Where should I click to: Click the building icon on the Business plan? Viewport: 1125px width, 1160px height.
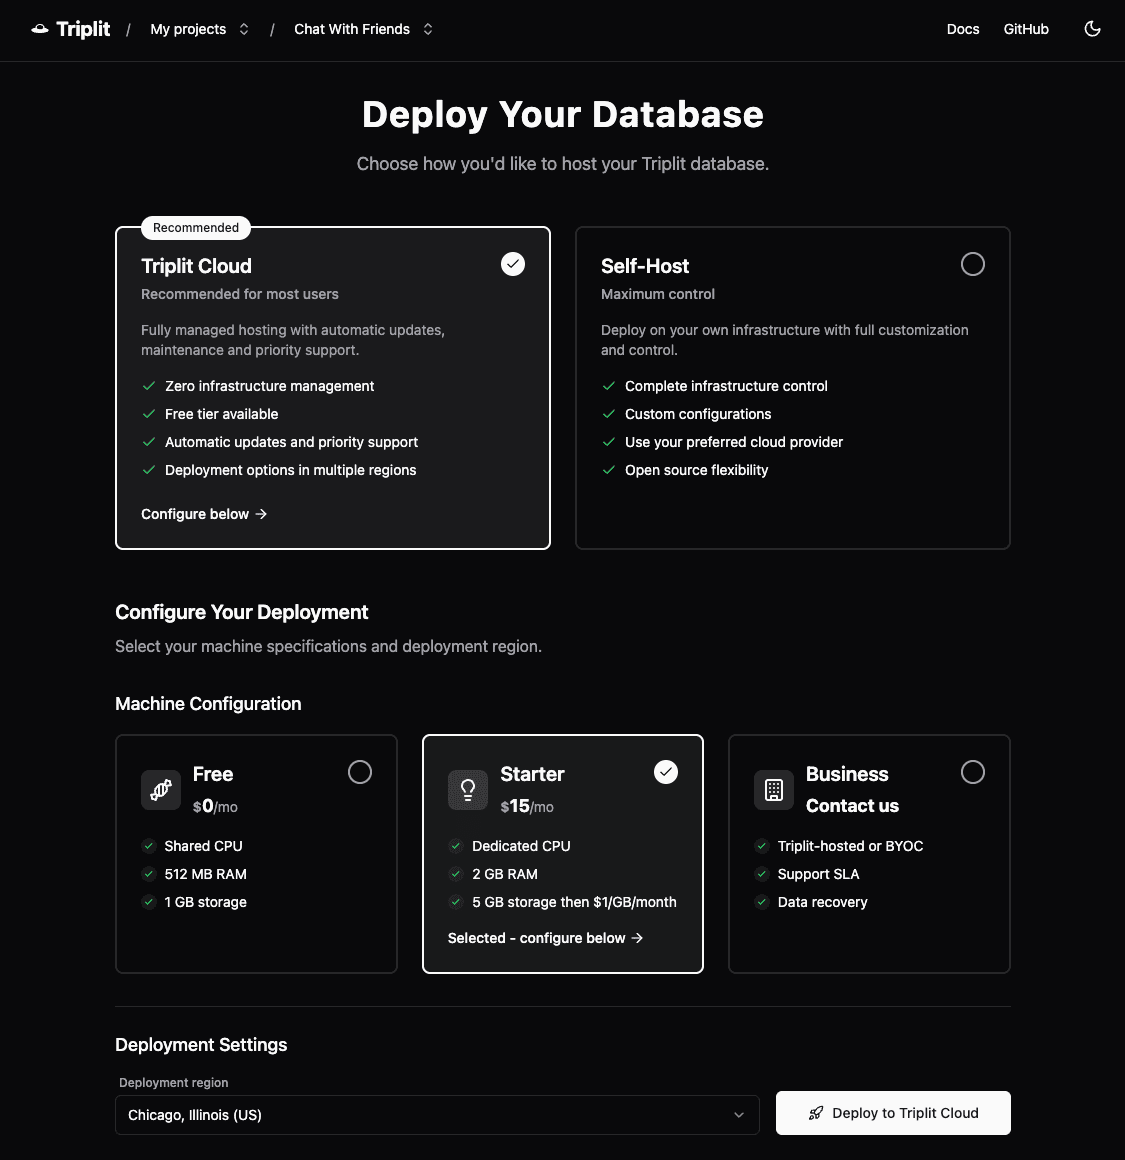coord(773,790)
